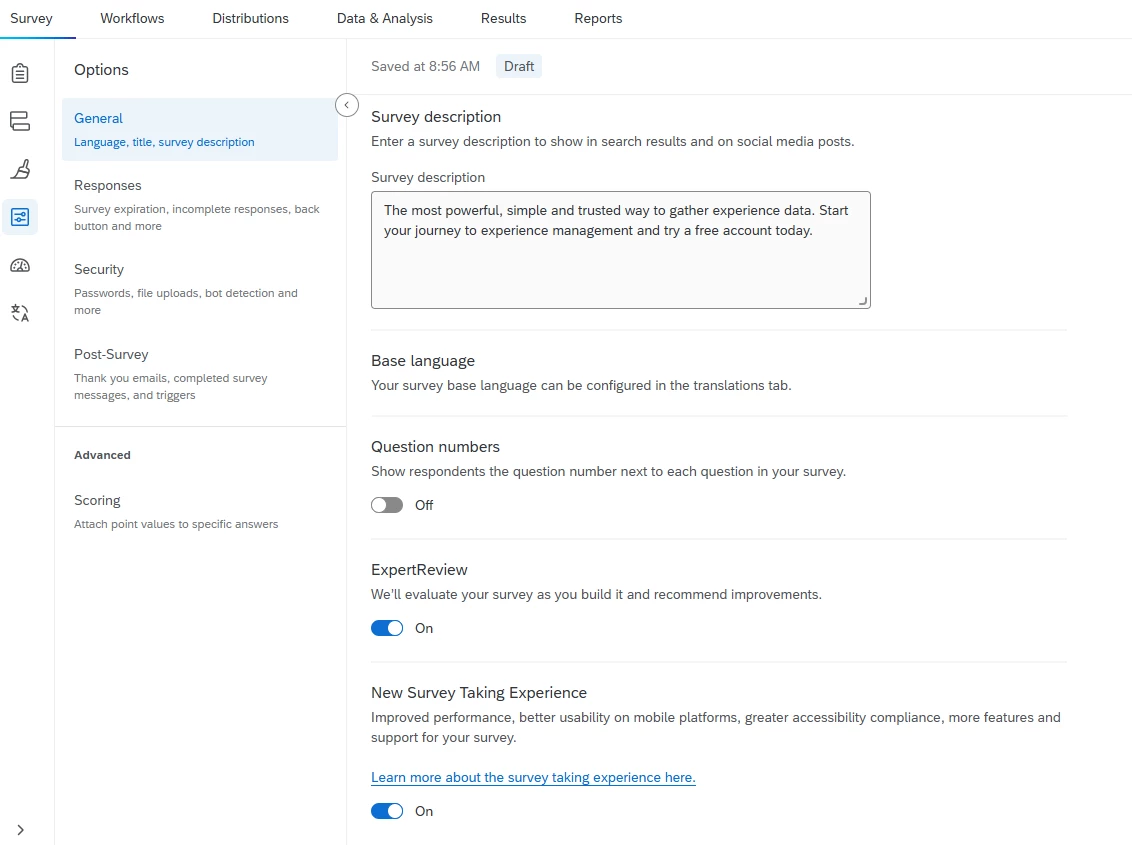Click the 'Question numbers' heading
The height and width of the screenshot is (845, 1132).
(x=435, y=447)
